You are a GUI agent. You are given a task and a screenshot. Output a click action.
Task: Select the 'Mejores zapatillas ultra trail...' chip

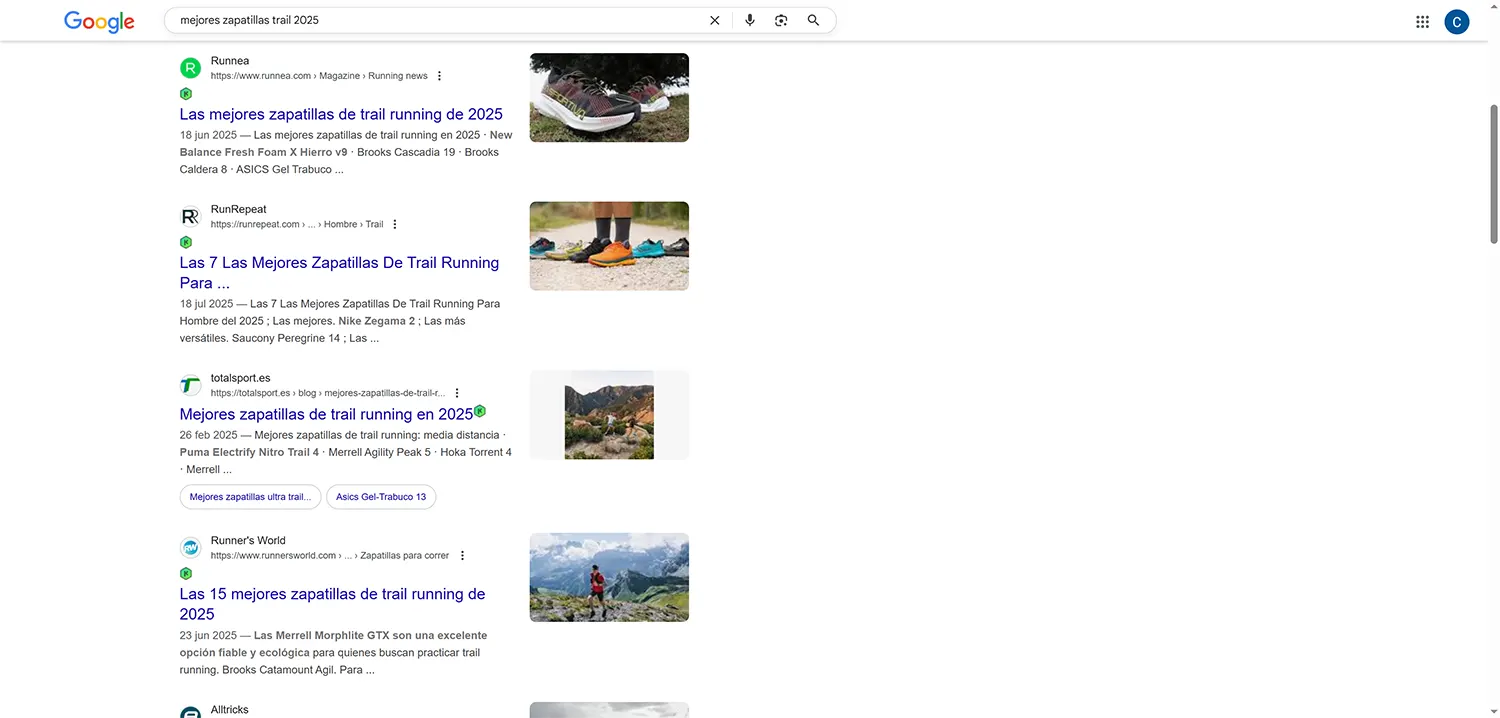tap(250, 497)
